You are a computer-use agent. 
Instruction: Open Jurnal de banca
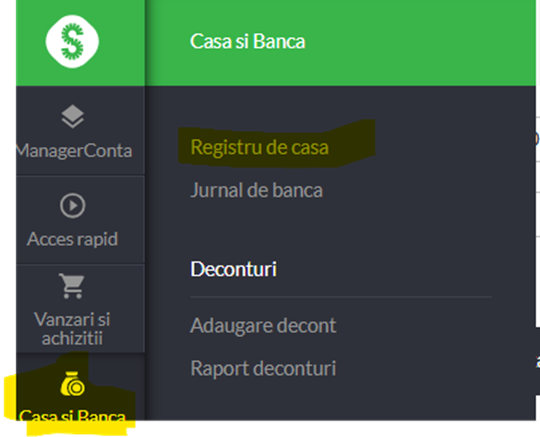pyautogui.click(x=257, y=190)
